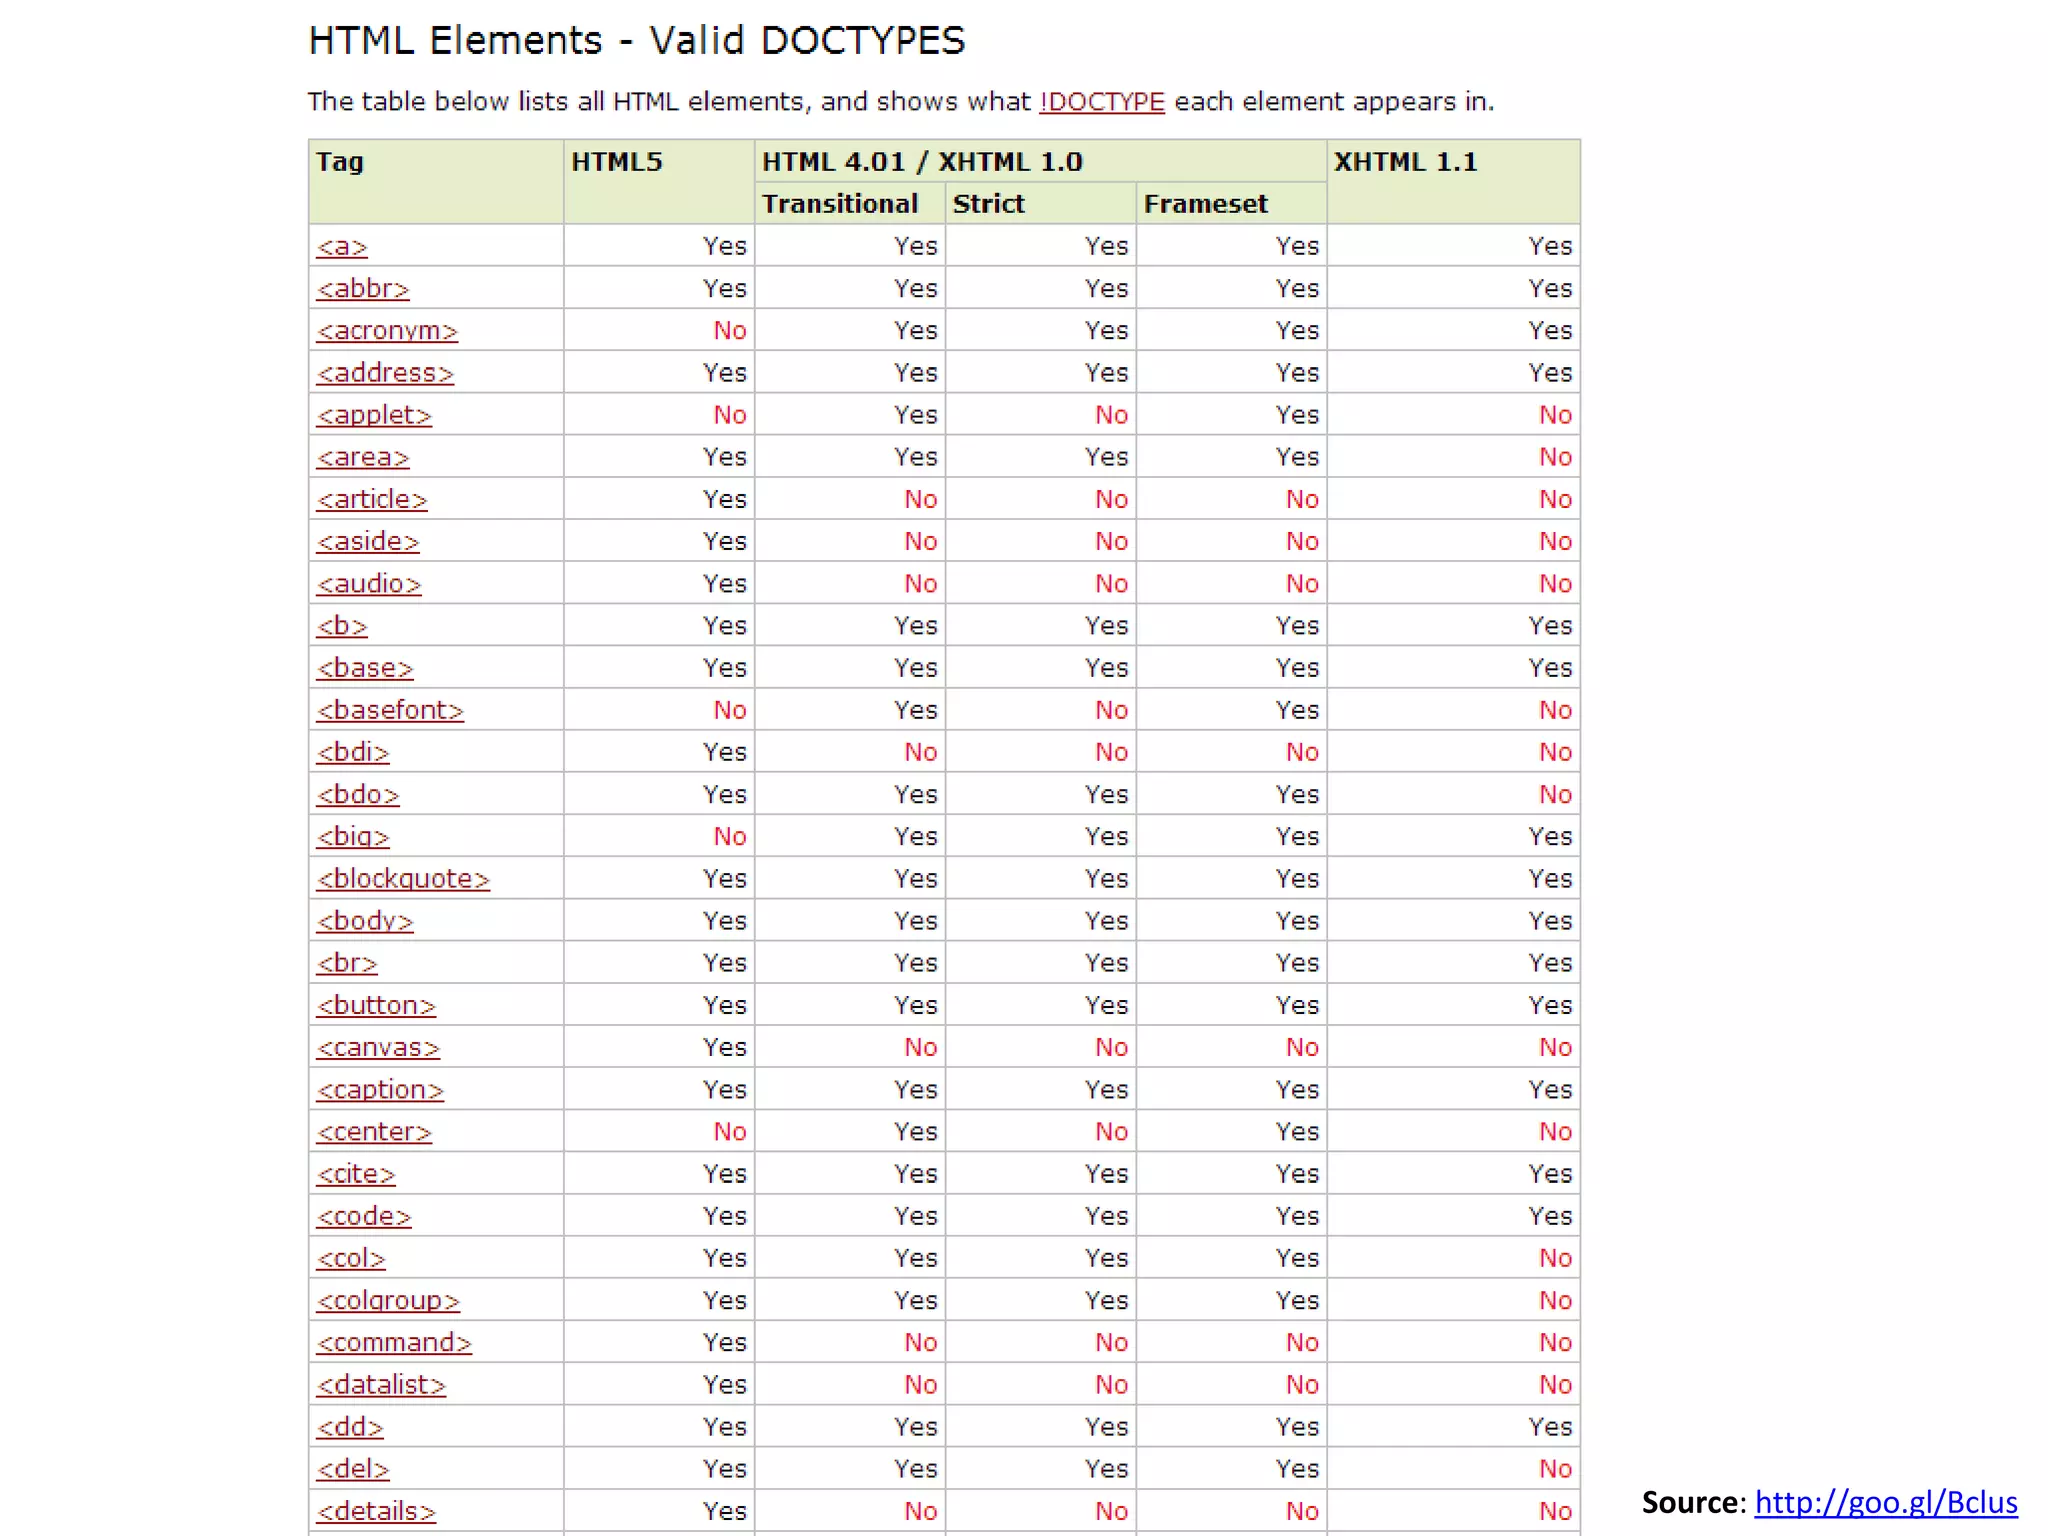Open the <b> tag link

[x=342, y=626]
